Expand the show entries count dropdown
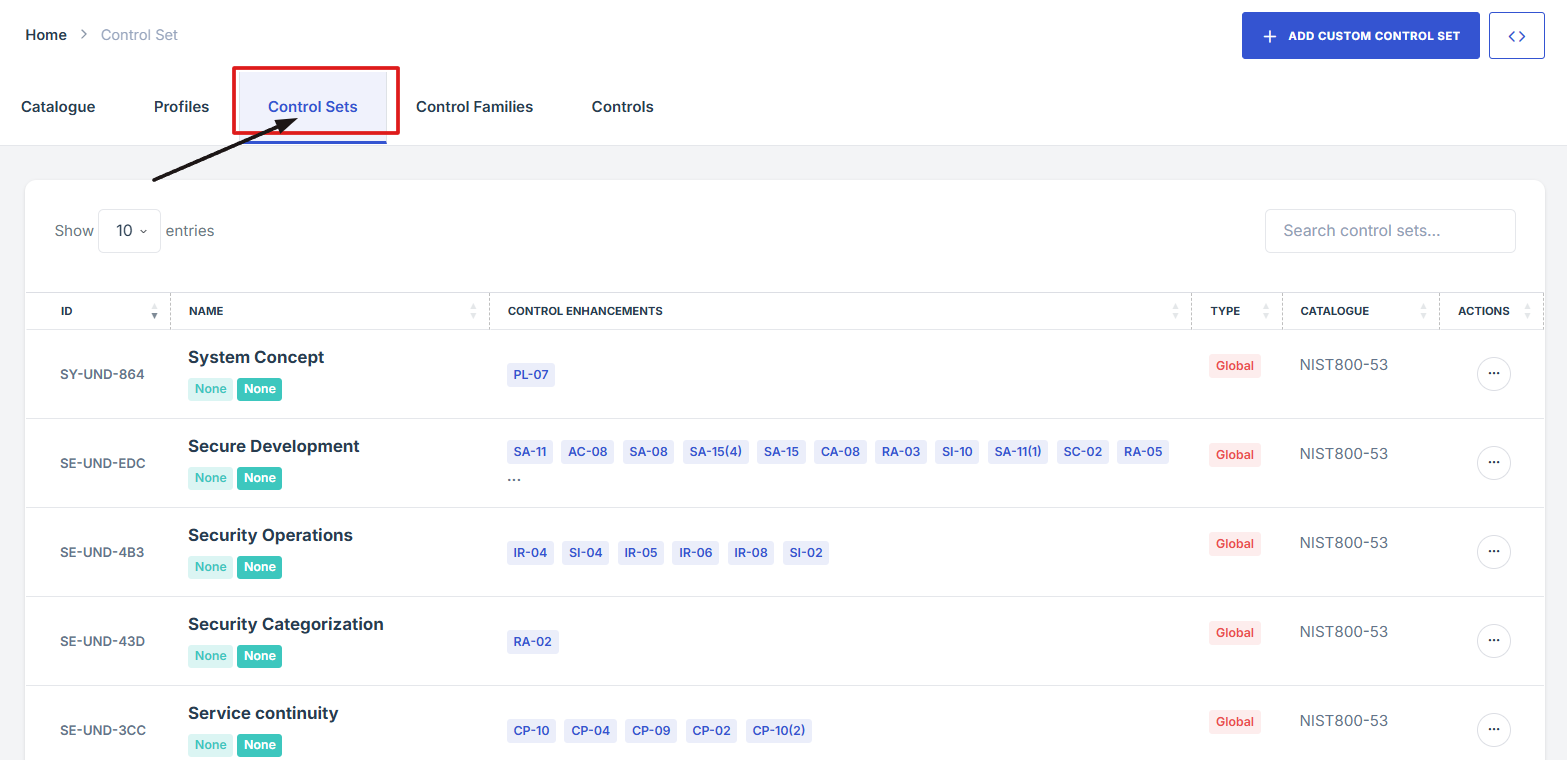This screenshot has width=1567, height=760. 129,231
